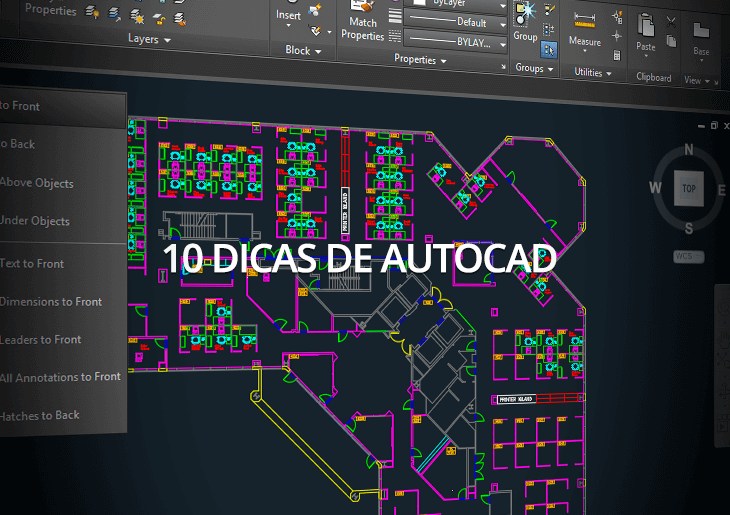This screenshot has height=515, width=730.
Task: Toggle the Group Selection On/Off button
Action: pos(549,50)
